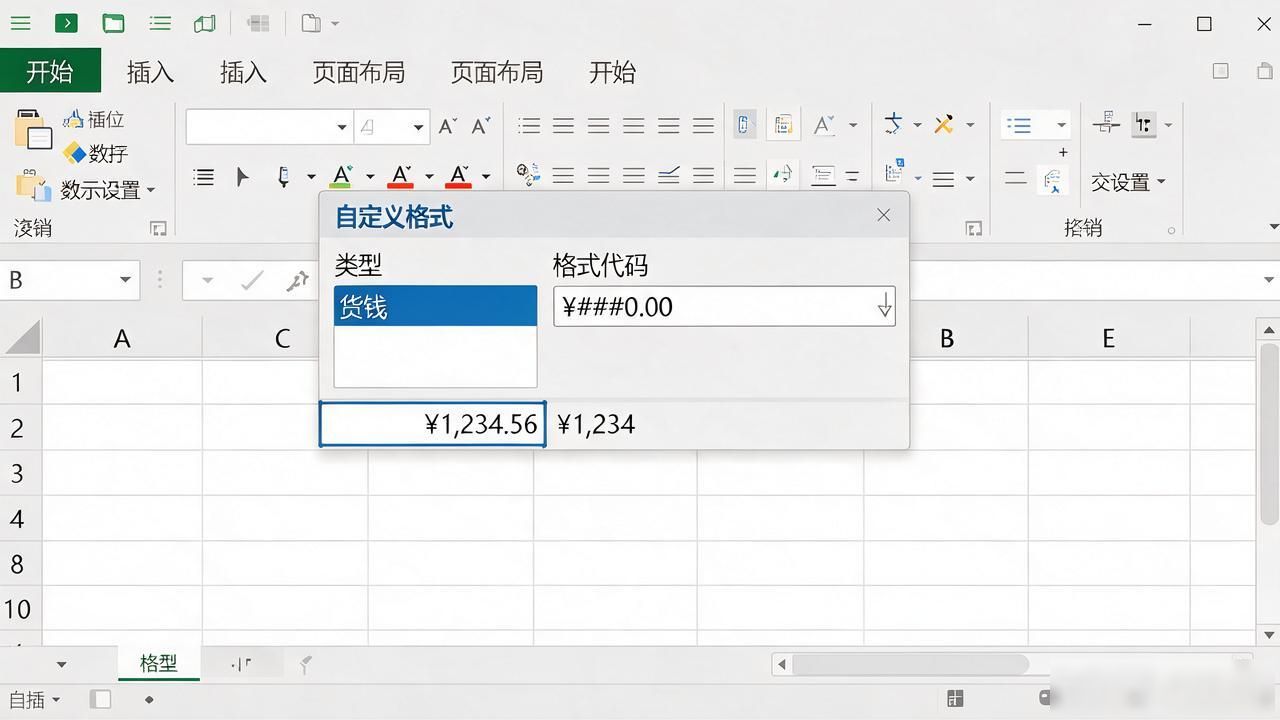Viewport: 1280px width, 720px height.
Task: Click the small plus icon below list dropdown
Action: pos(1063,152)
